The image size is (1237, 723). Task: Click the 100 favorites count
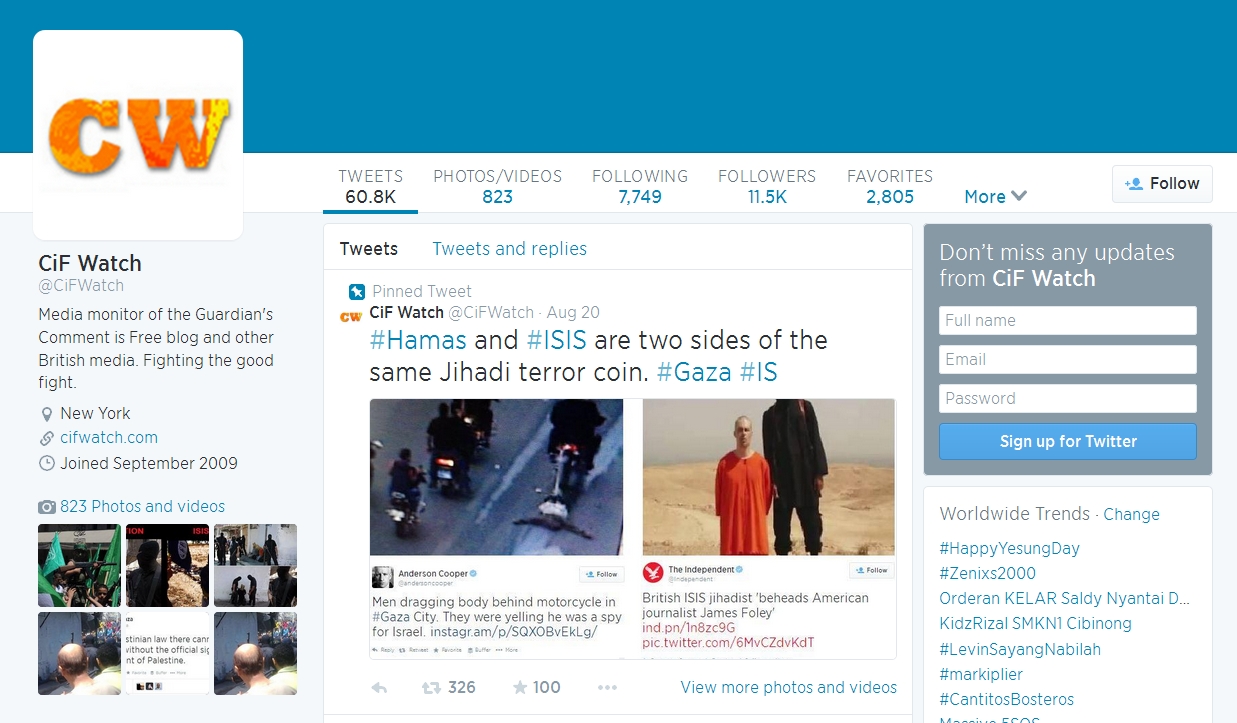(x=546, y=688)
